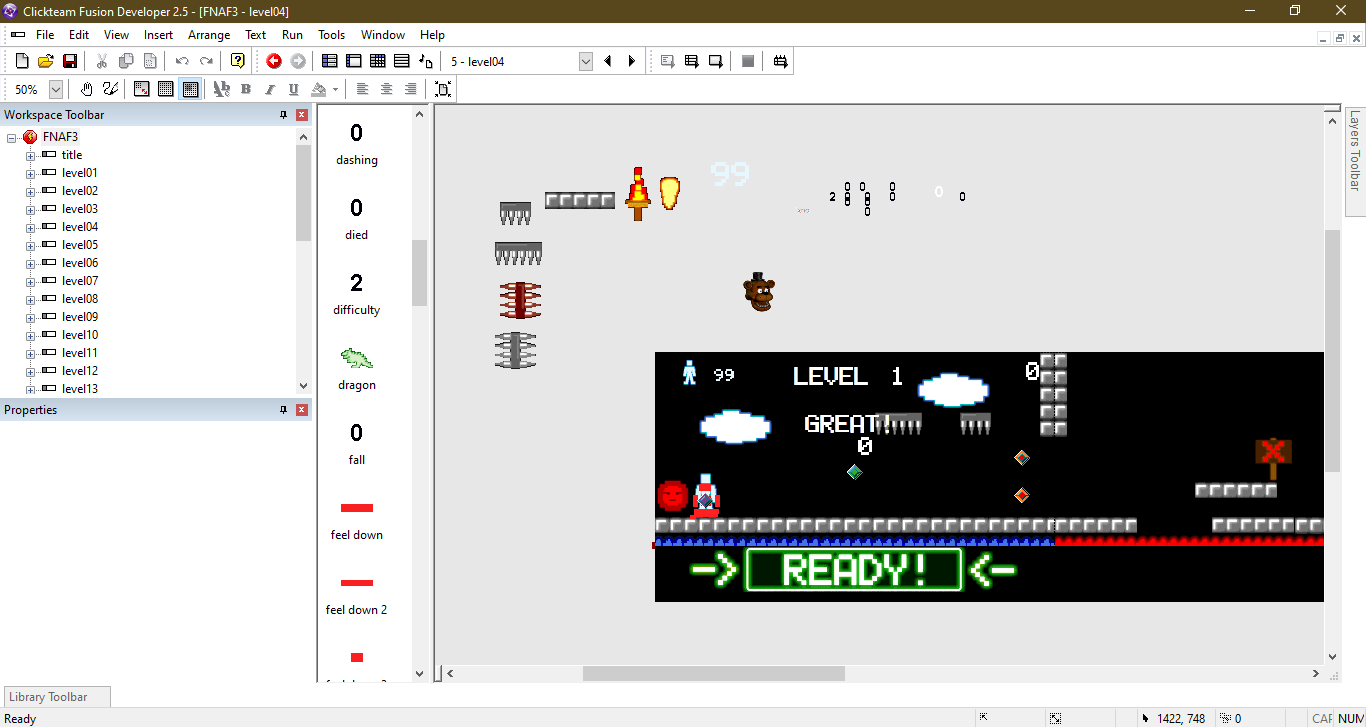
Task: Select the Paint mode tool
Action: tap(111, 89)
